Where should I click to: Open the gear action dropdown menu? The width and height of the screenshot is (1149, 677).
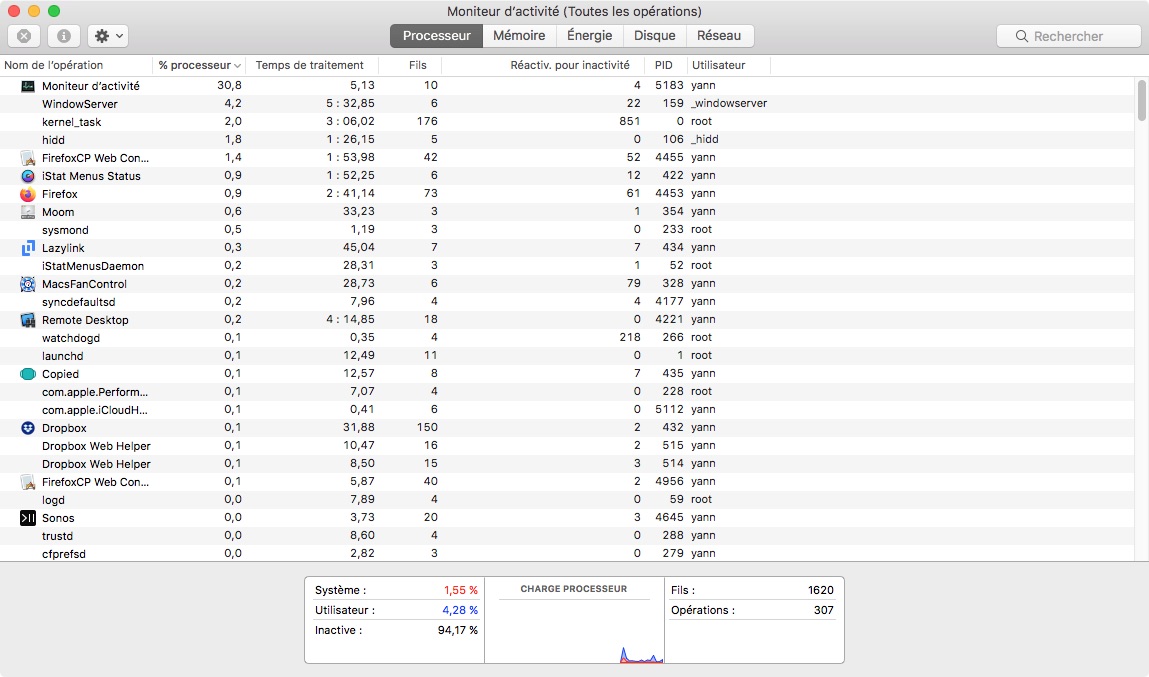coord(107,36)
